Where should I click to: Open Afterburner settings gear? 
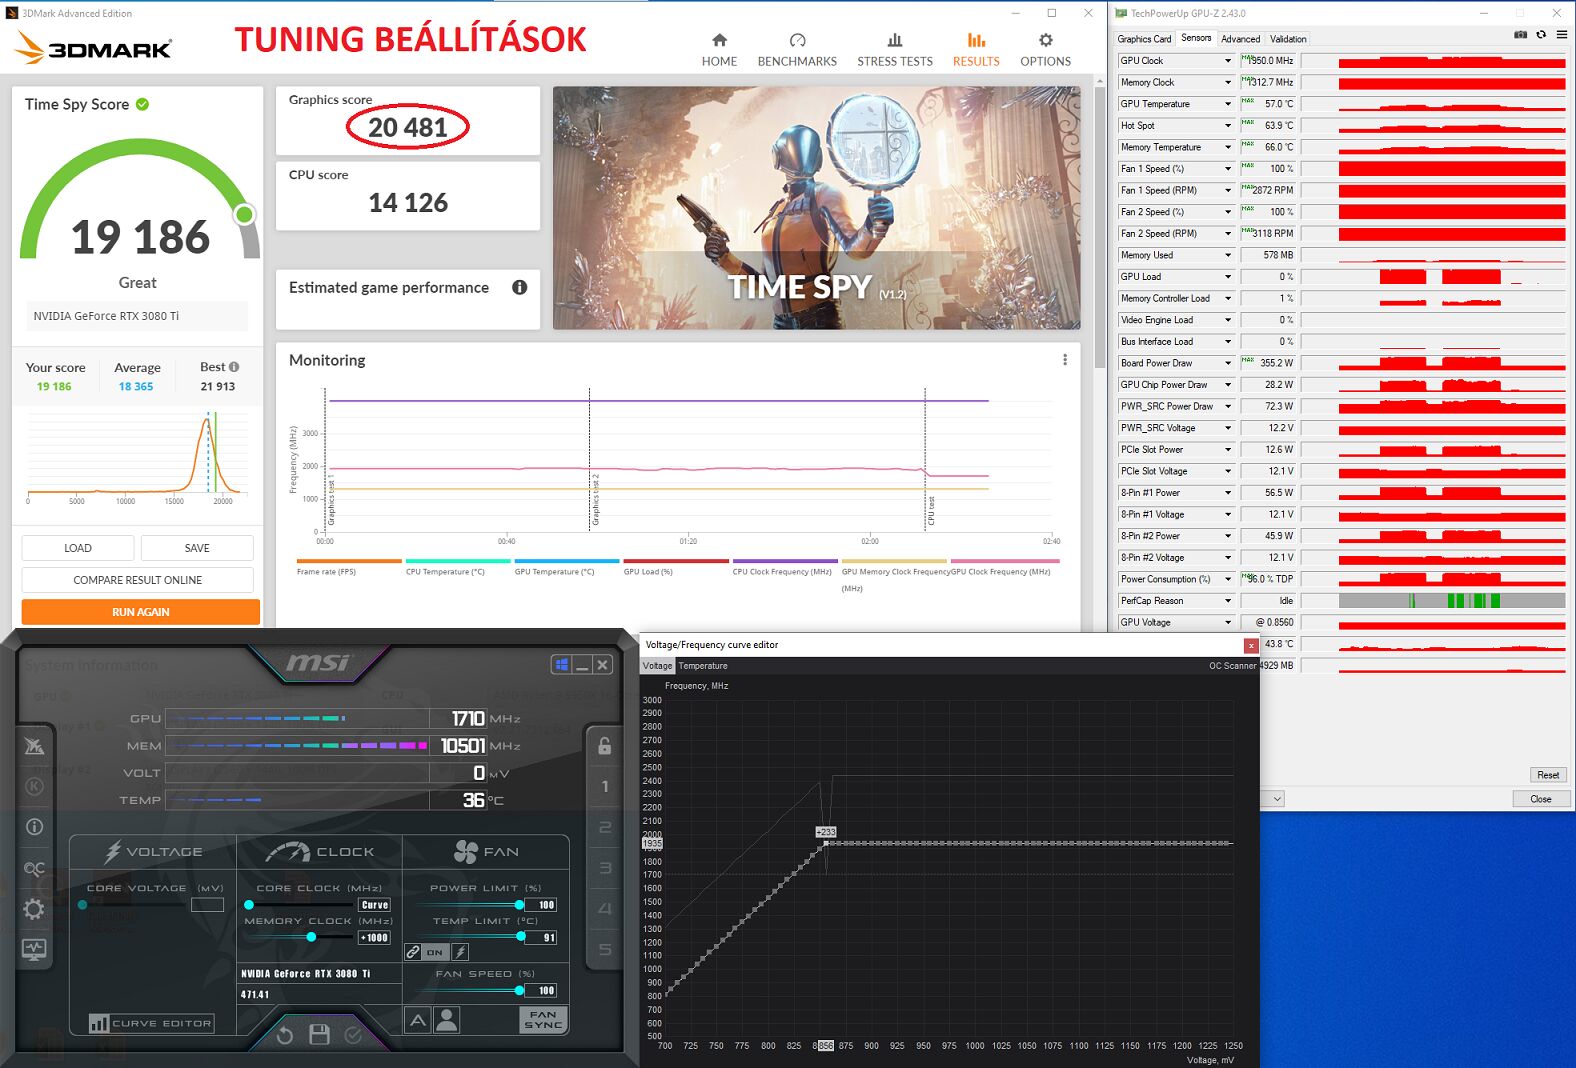coord(34,909)
